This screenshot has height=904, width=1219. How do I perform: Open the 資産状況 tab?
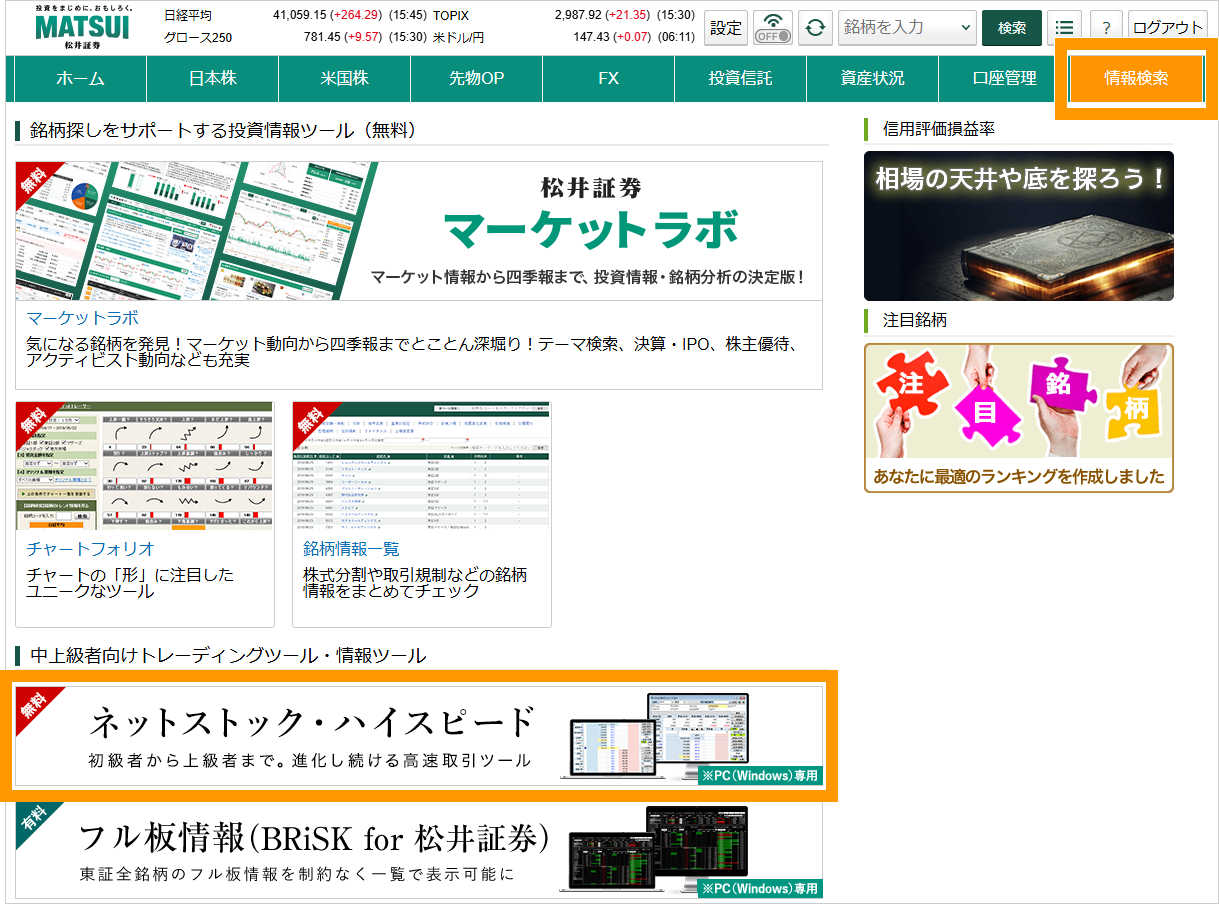(873, 78)
